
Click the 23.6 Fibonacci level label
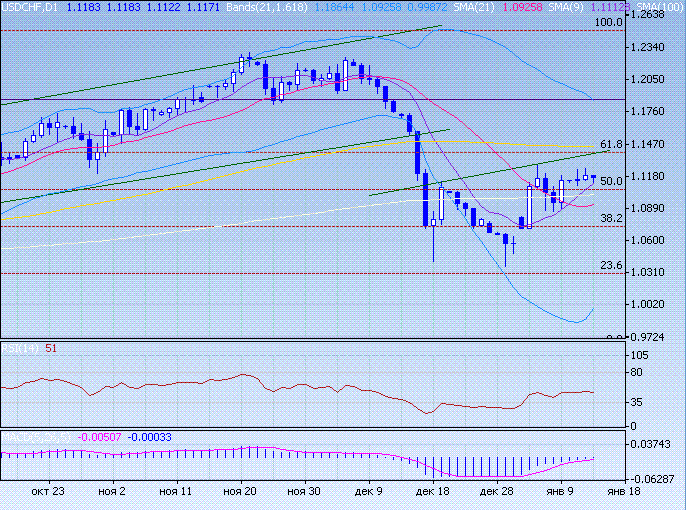612,265
